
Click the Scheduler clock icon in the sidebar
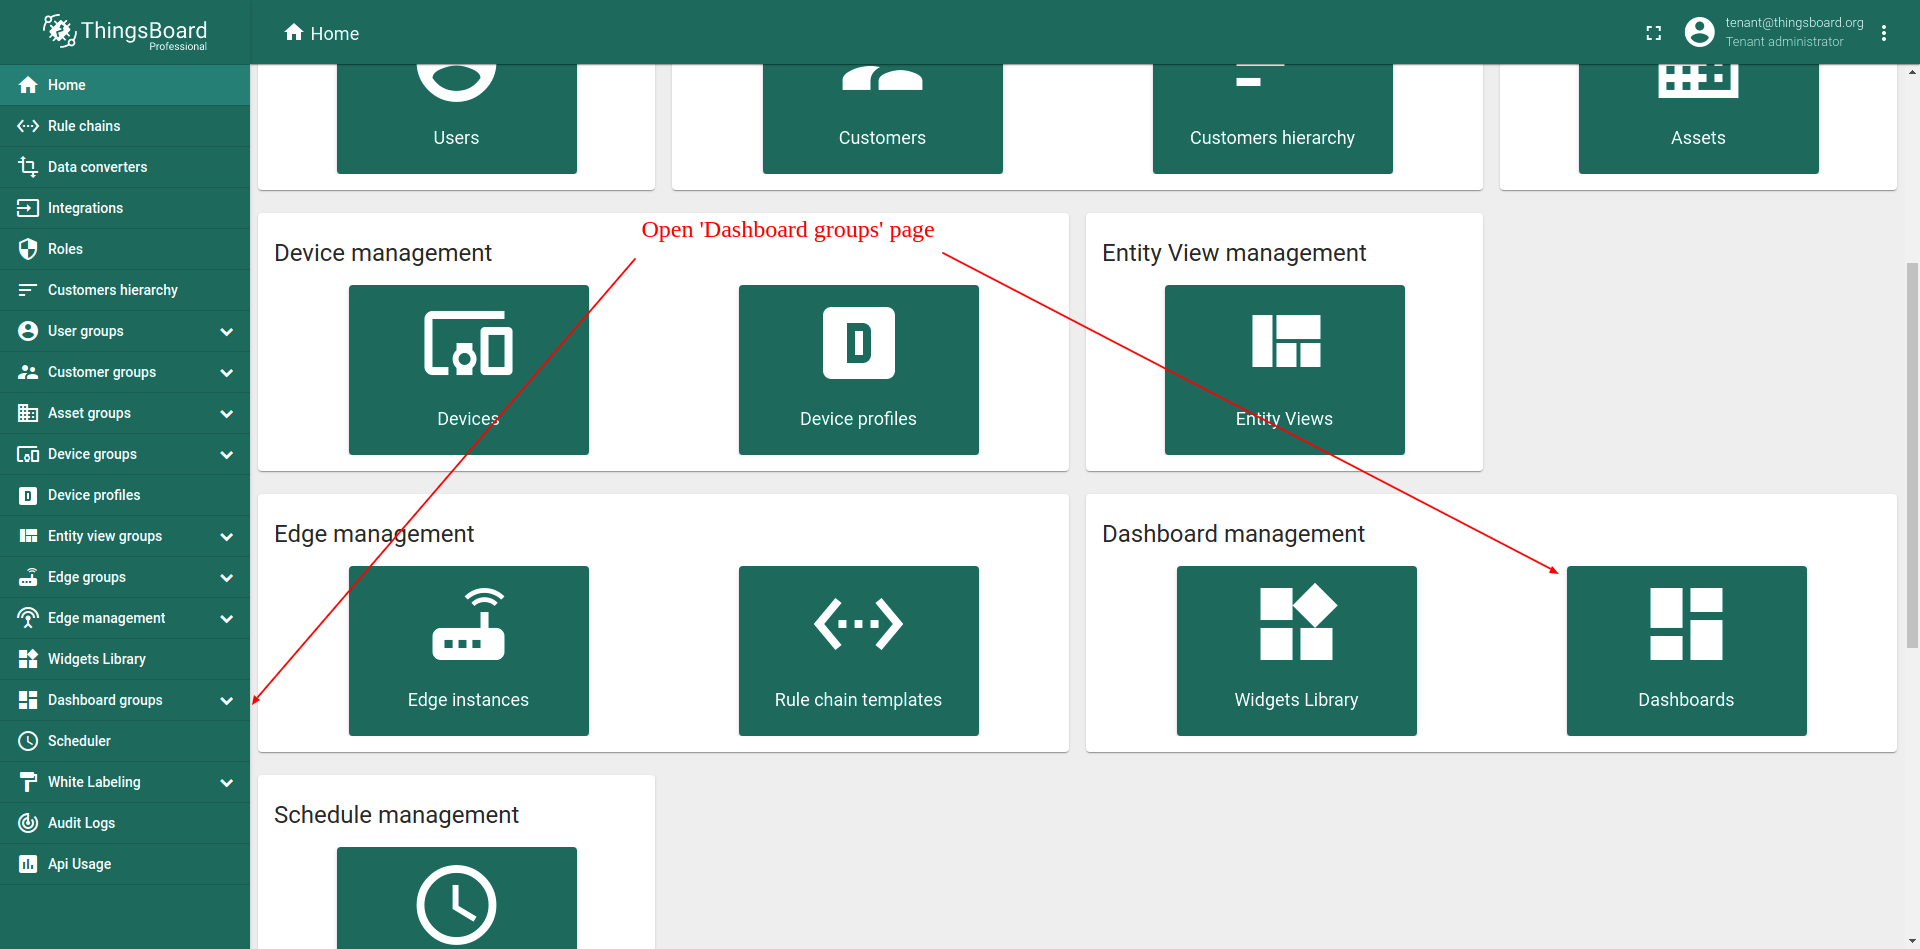28,741
